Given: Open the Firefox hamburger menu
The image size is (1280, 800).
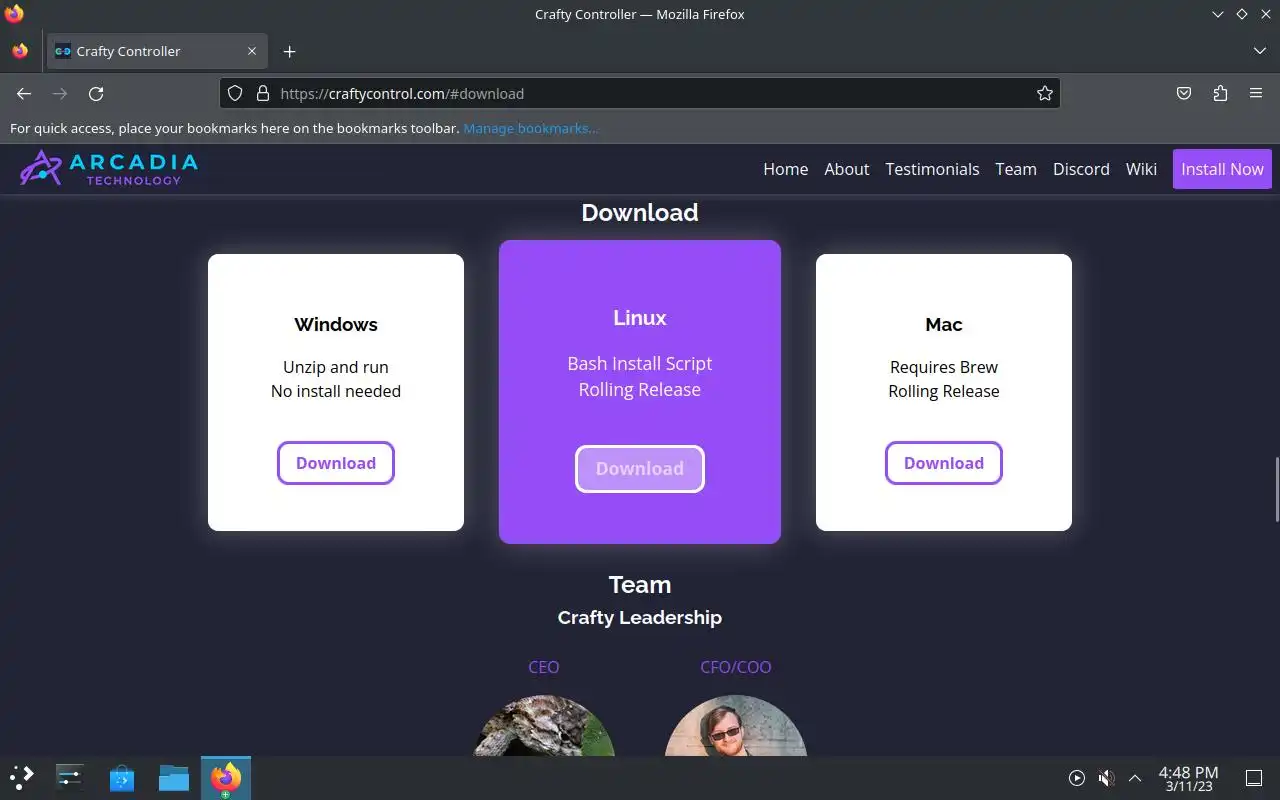Looking at the screenshot, I should (x=1256, y=93).
